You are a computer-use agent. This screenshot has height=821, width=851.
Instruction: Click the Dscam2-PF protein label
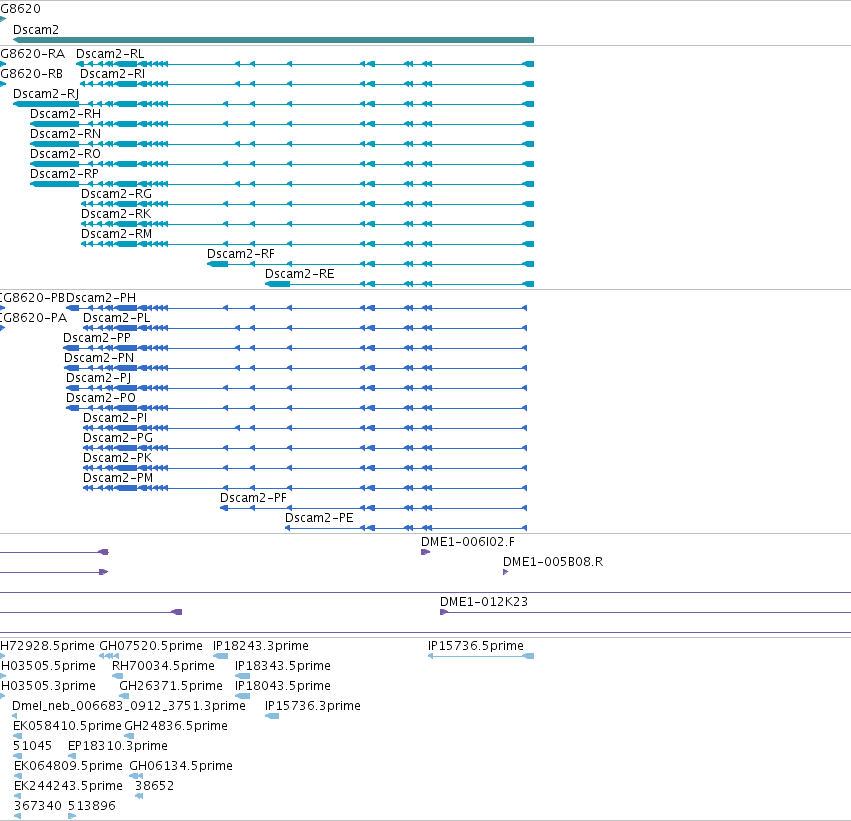point(253,499)
